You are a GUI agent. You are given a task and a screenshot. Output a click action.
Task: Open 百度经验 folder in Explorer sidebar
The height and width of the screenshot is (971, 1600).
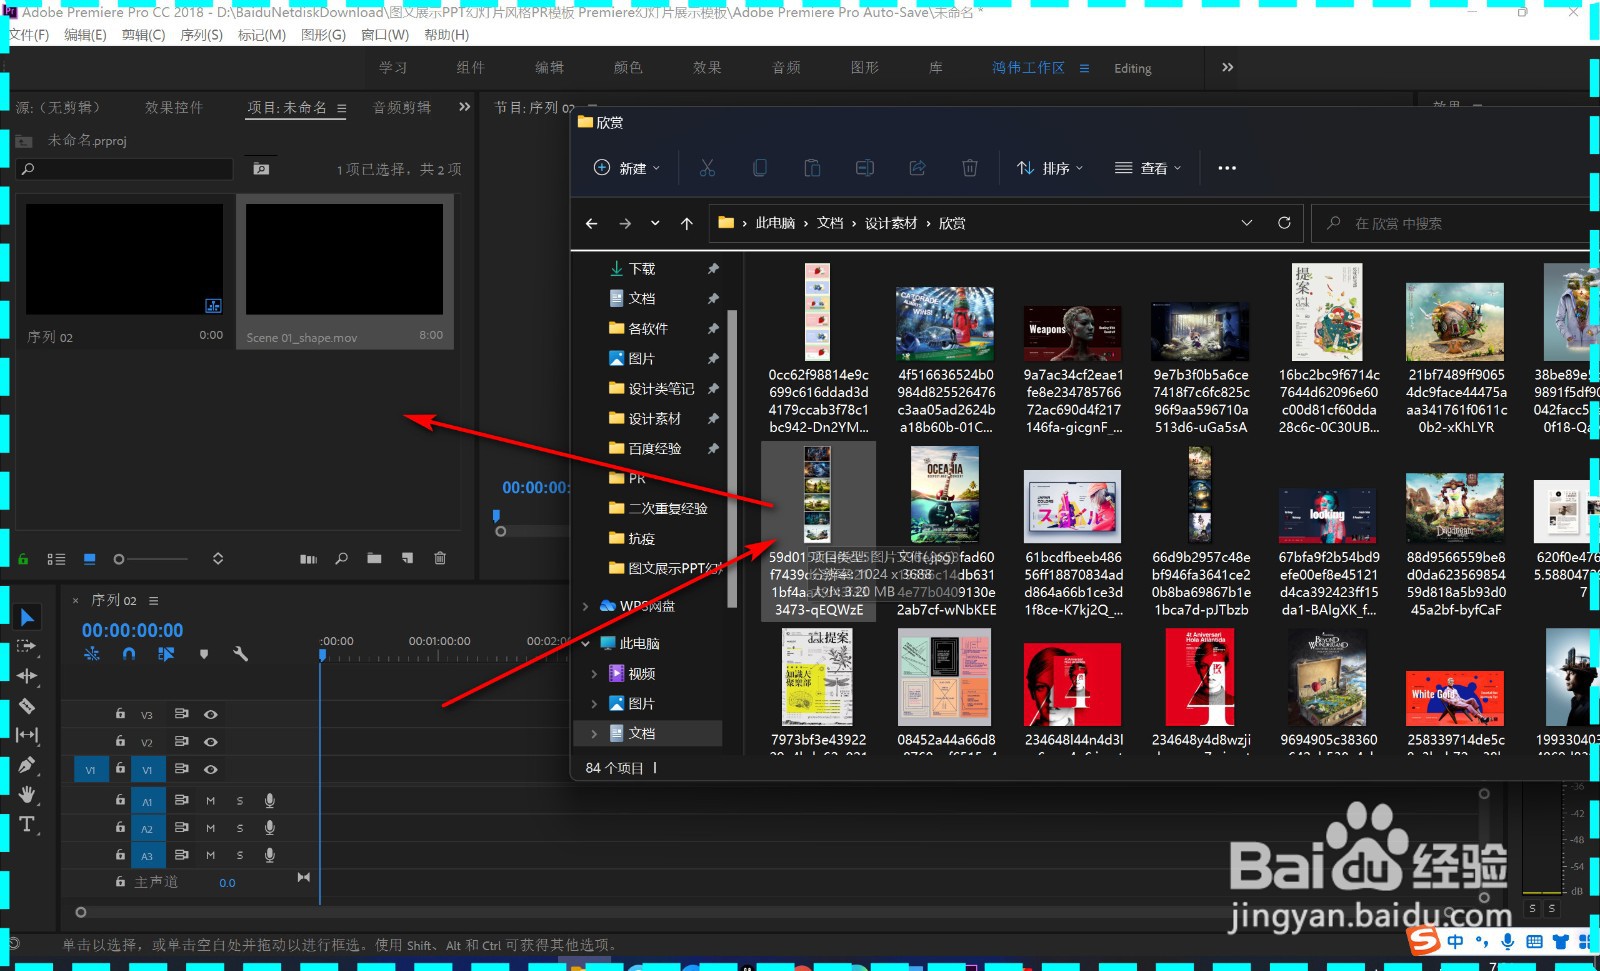(655, 449)
